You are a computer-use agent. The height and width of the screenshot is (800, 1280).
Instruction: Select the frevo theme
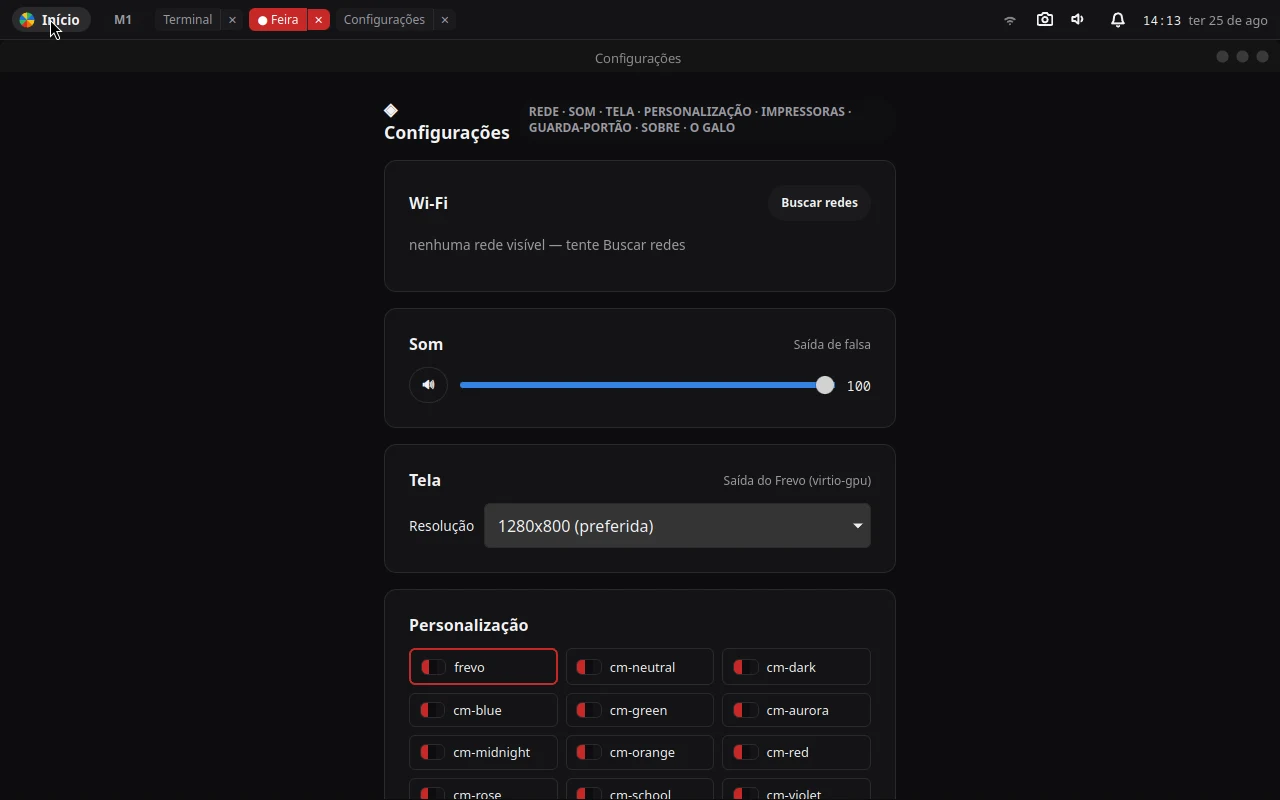[x=483, y=667]
